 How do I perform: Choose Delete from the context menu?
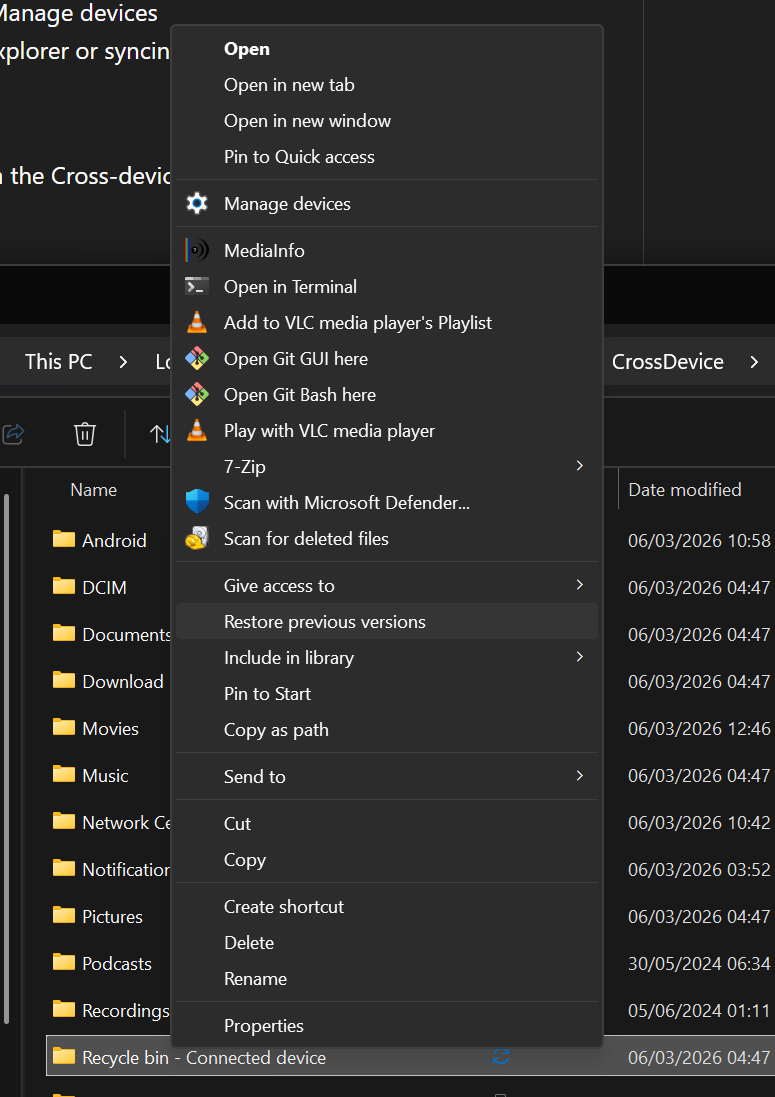point(387,942)
